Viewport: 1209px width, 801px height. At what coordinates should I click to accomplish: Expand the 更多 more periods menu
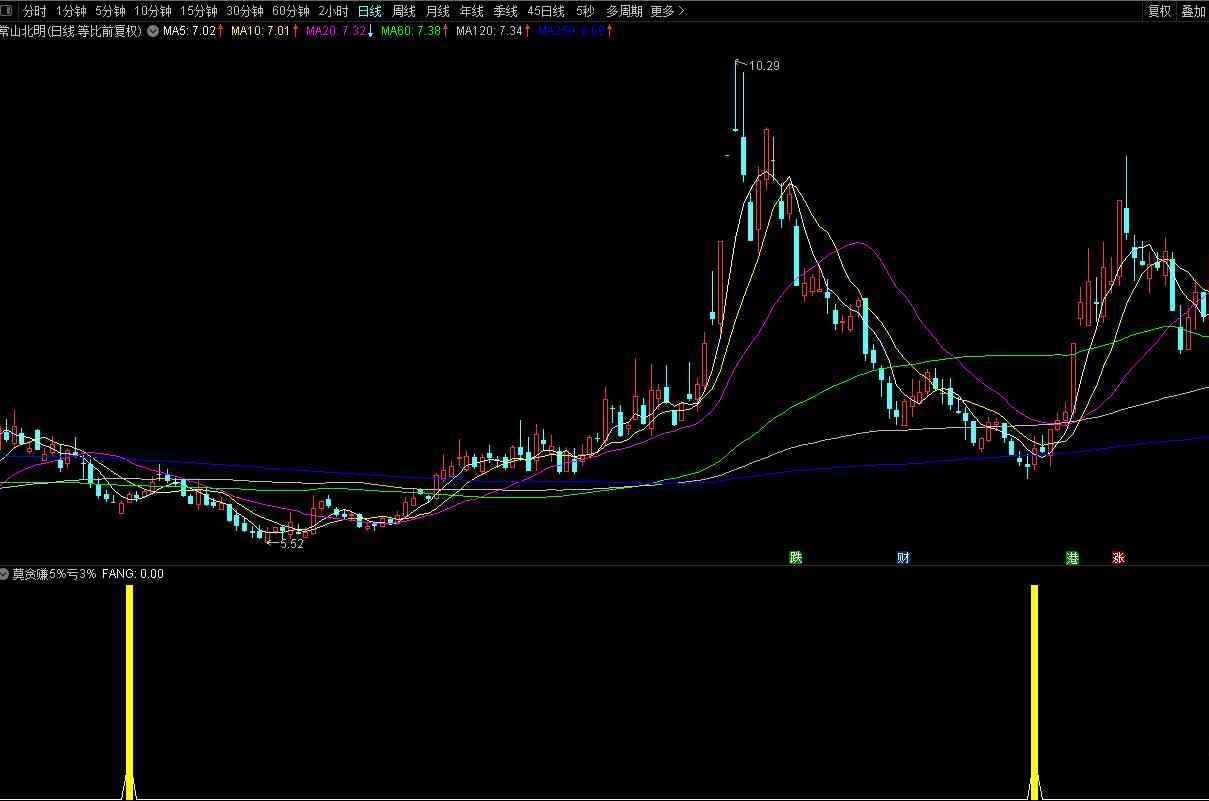click(x=667, y=11)
